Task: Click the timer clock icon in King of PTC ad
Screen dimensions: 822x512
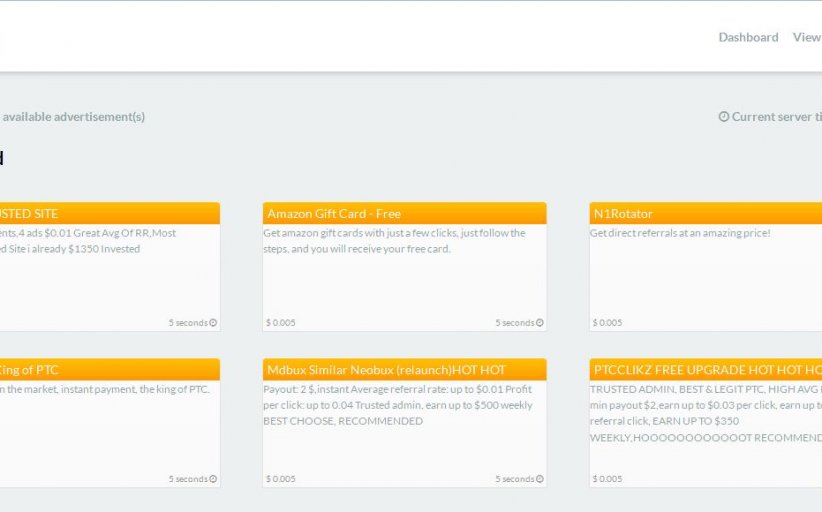Action: 213,479
